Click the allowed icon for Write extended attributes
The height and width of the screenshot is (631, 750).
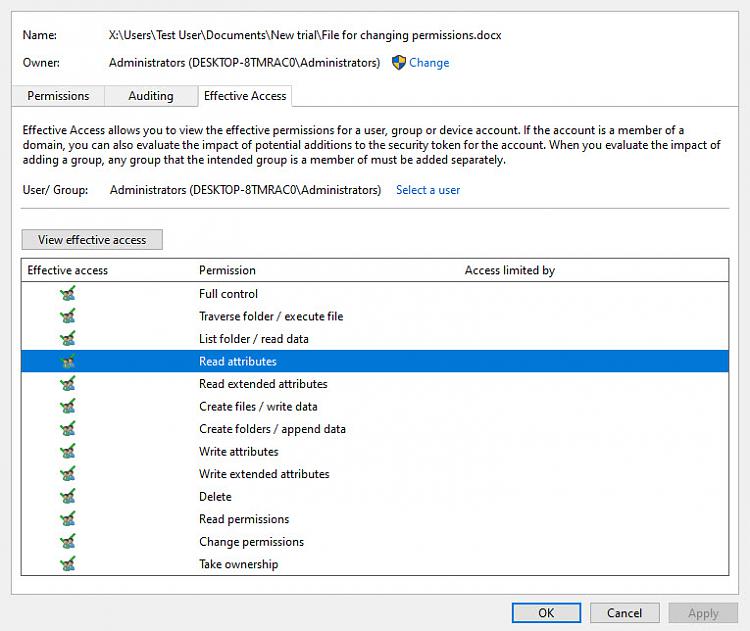68,474
